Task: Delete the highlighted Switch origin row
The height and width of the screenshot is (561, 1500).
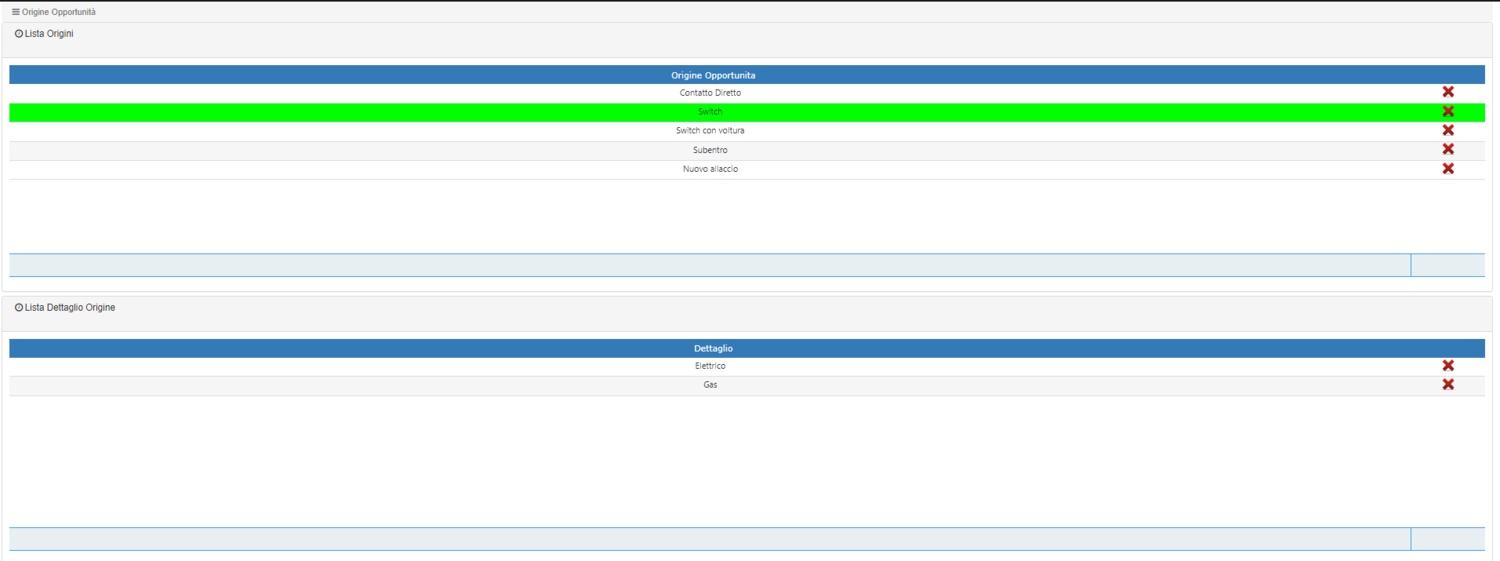Action: tap(1447, 111)
